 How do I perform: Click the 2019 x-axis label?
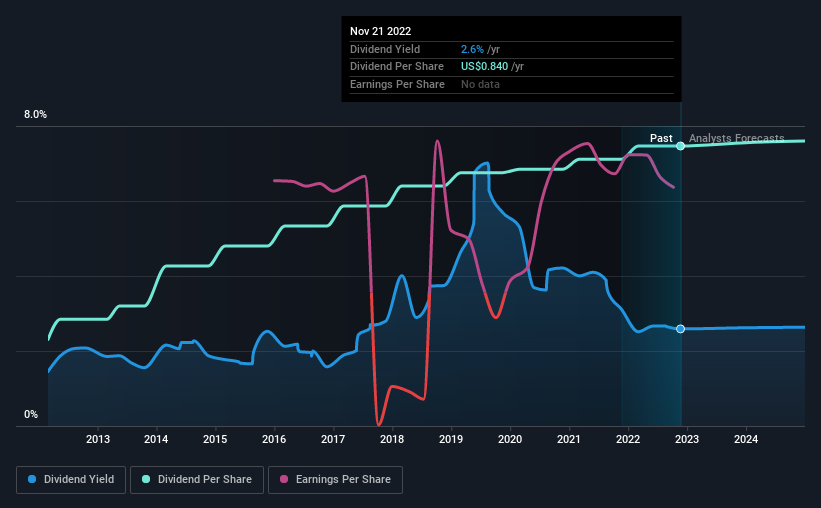pyautogui.click(x=451, y=439)
